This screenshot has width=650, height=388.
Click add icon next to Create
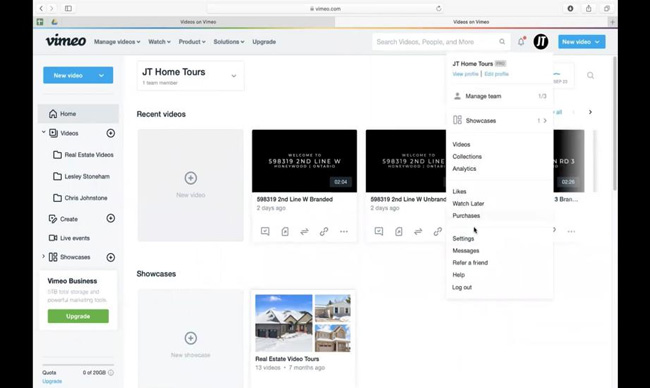coord(111,218)
